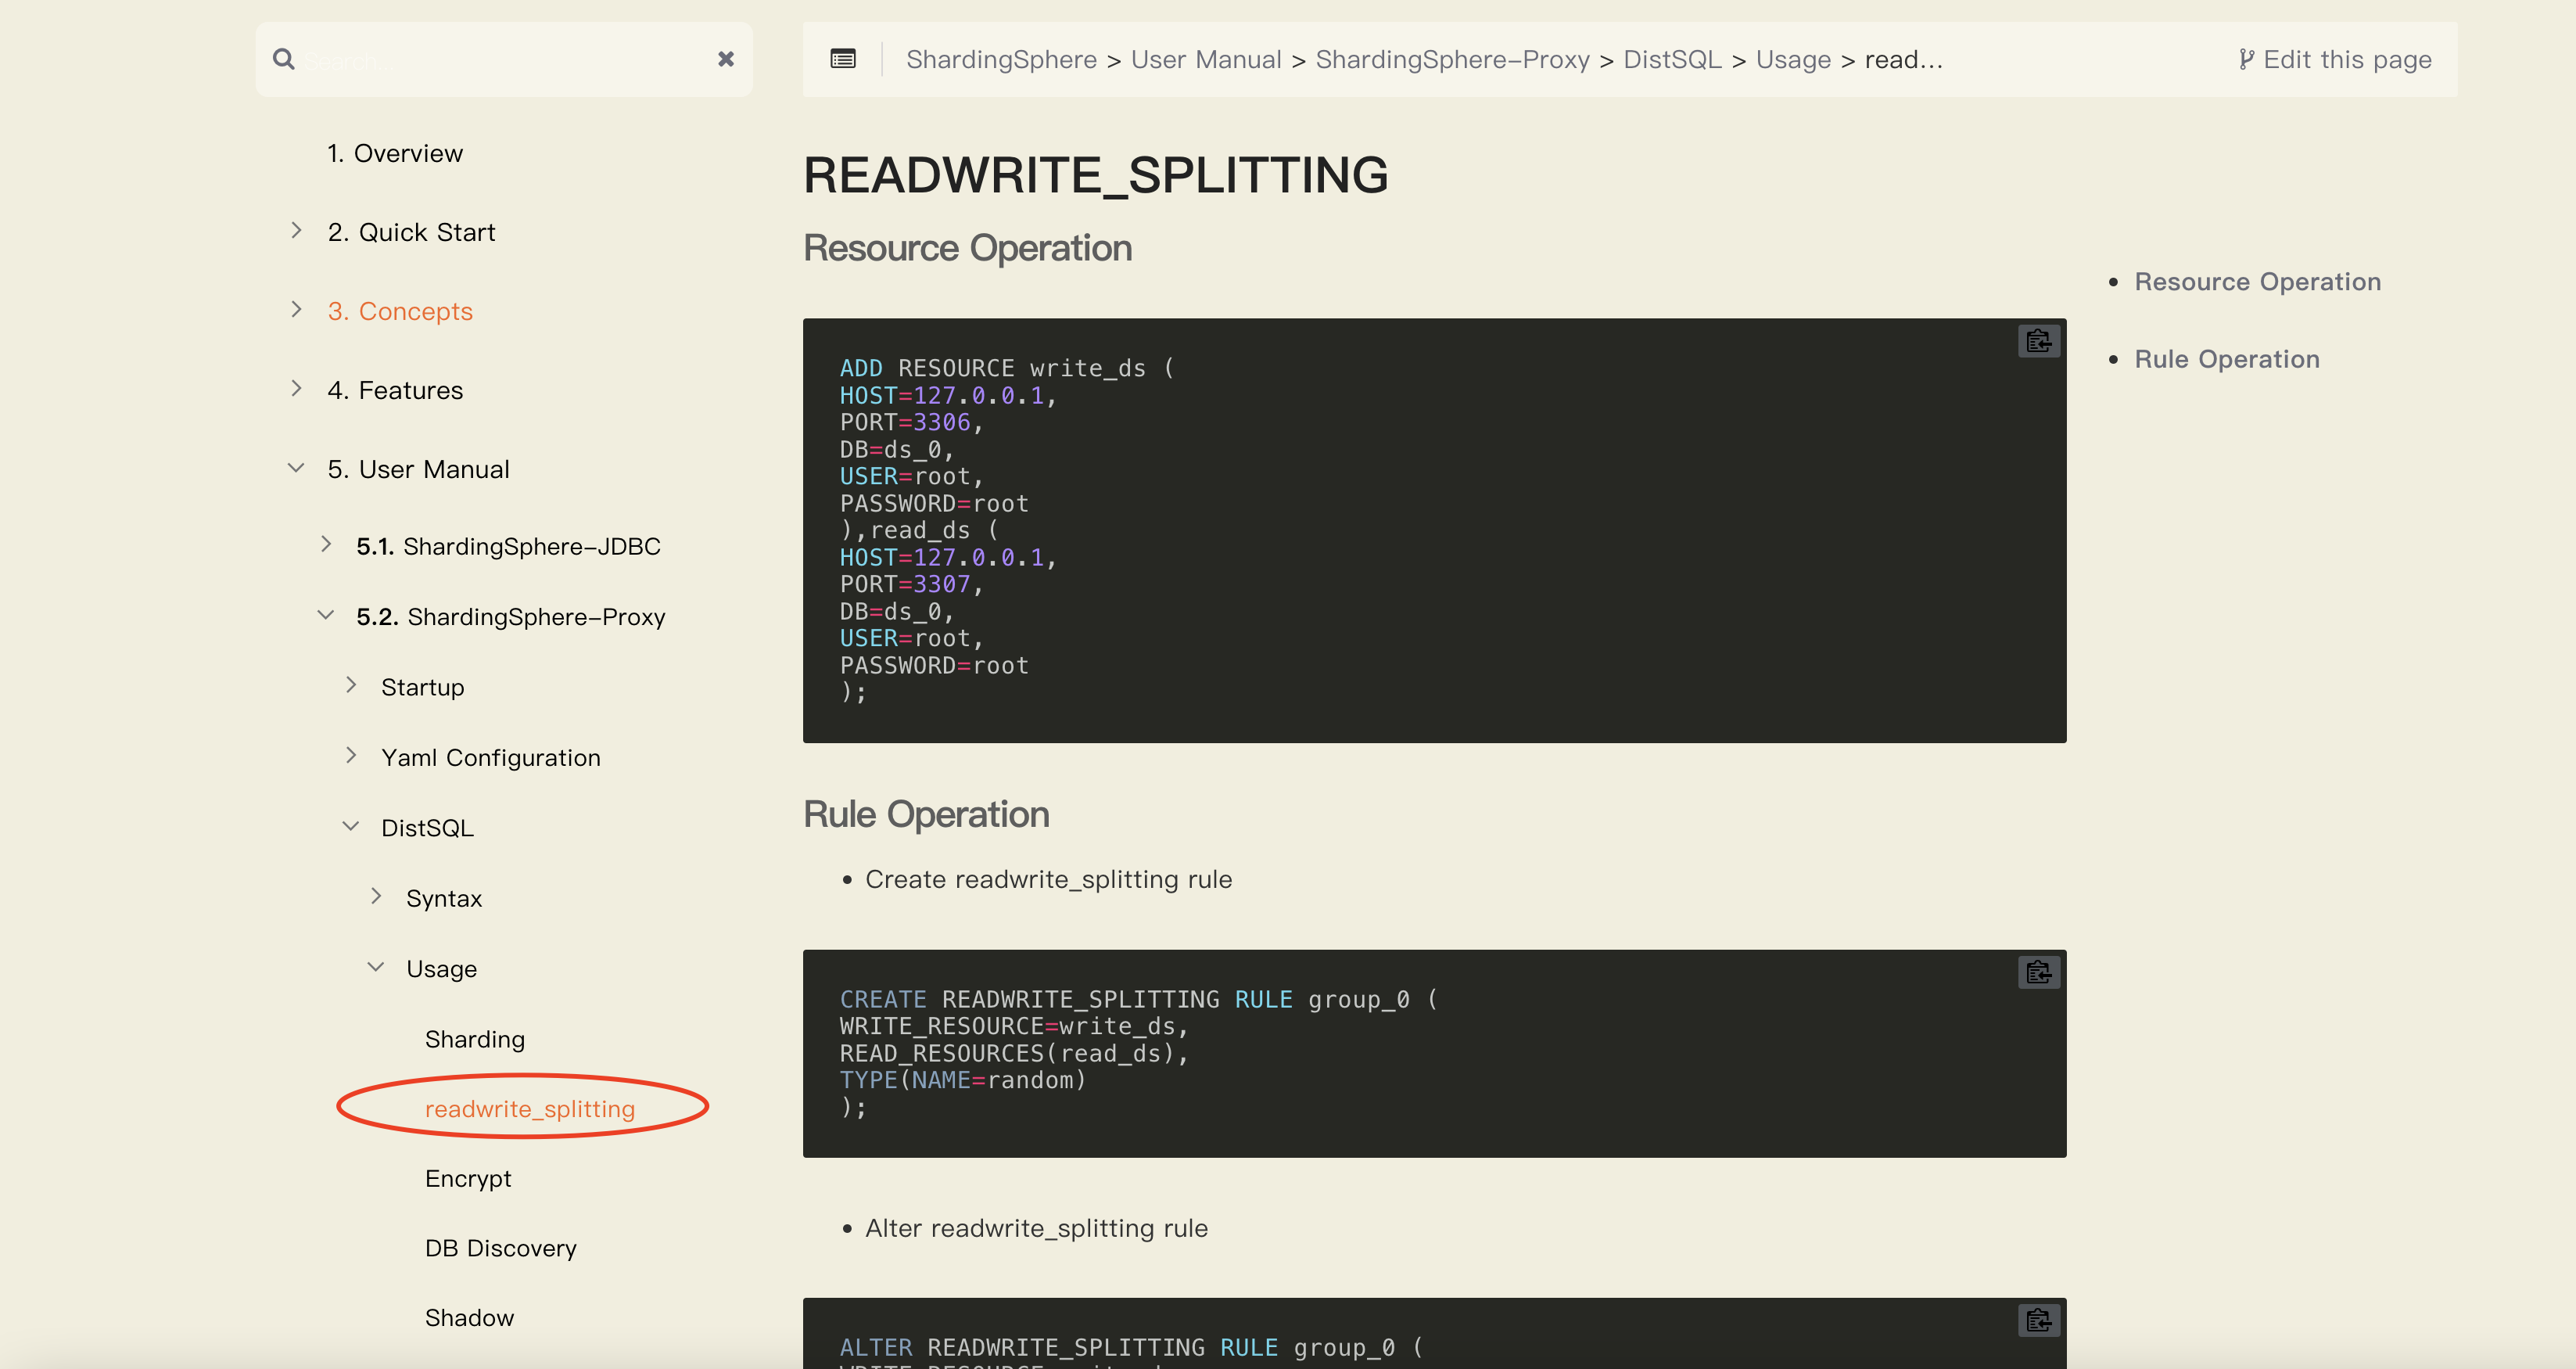This screenshot has width=2576, height=1369.
Task: Click the search magnifier icon
Action: coord(284,59)
